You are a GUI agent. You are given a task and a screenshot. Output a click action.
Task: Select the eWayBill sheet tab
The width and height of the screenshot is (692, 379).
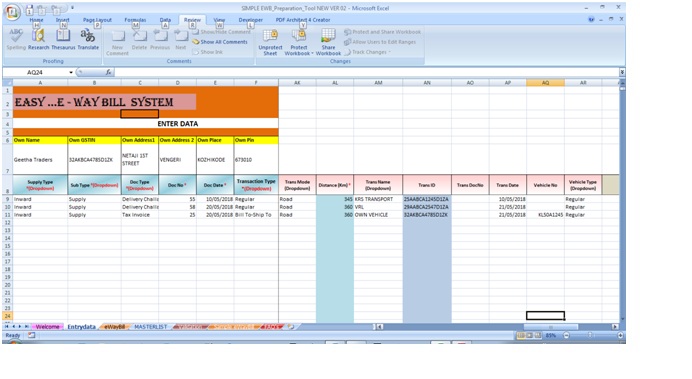(x=115, y=327)
